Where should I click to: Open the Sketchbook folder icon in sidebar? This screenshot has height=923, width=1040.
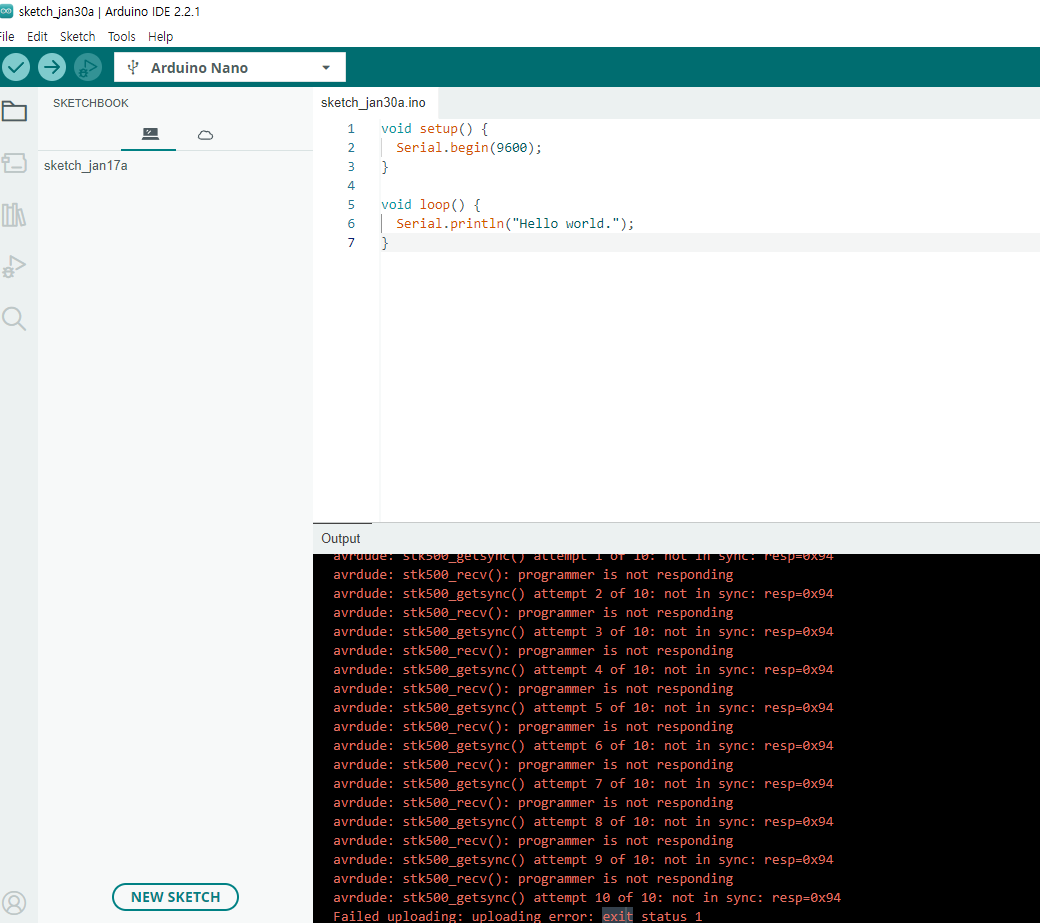tap(15, 111)
